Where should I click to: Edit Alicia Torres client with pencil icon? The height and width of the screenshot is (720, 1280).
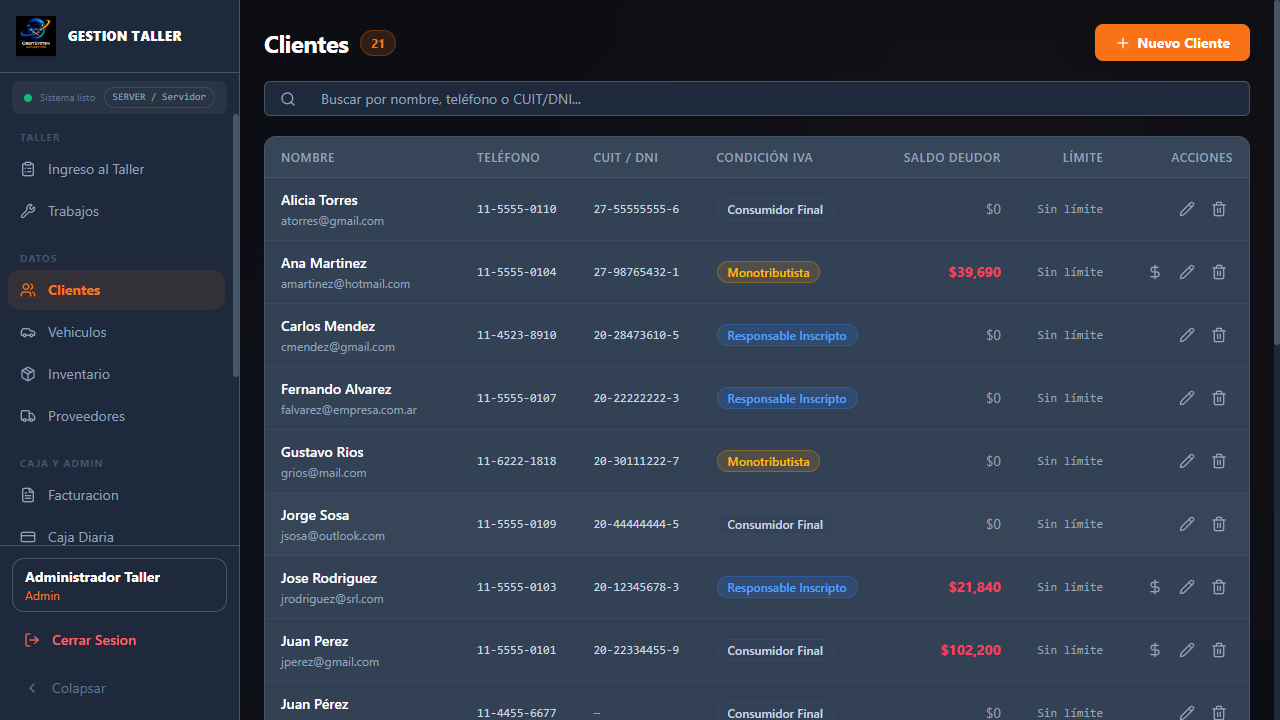1187,209
